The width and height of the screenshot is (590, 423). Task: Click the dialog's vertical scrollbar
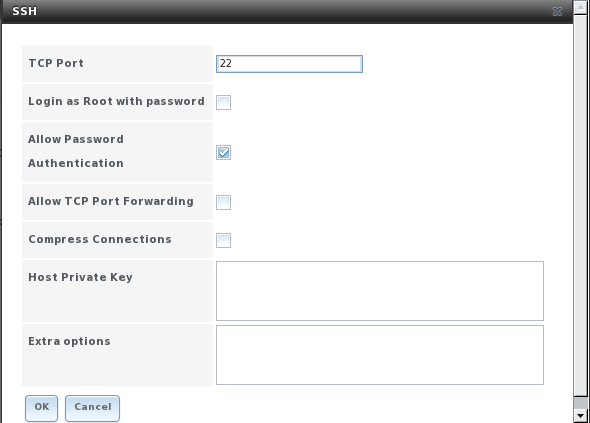tap(581, 212)
